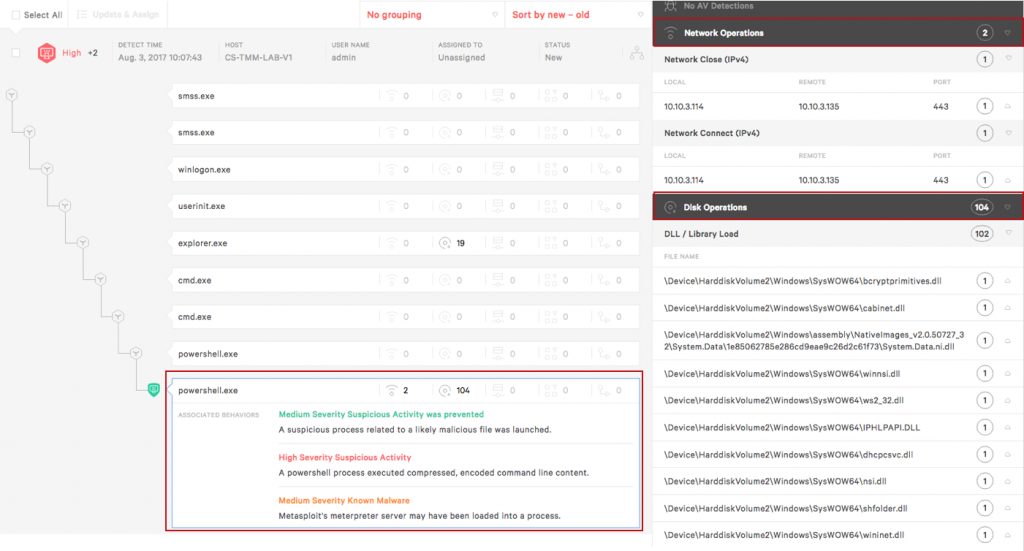Click the No AV Detections bug icon

[670, 6]
